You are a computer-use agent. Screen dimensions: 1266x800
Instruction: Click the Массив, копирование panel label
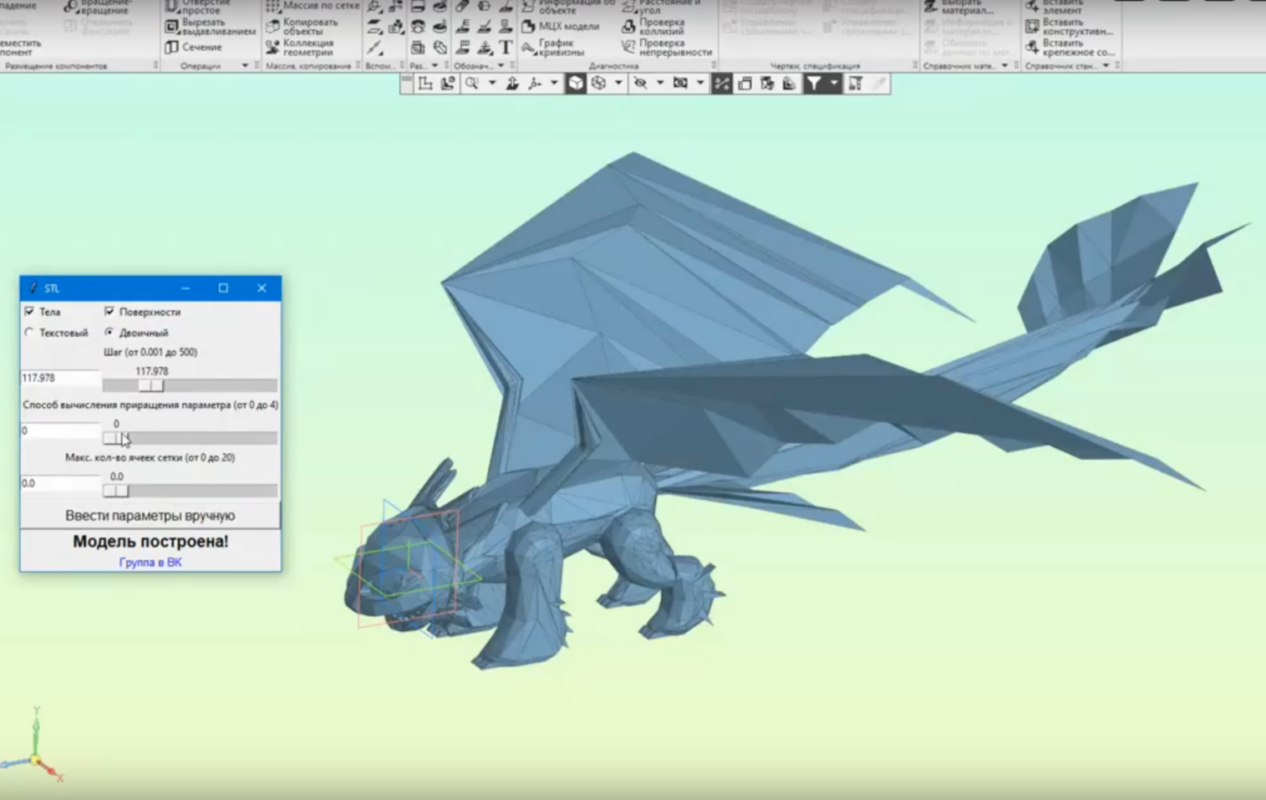(309, 65)
